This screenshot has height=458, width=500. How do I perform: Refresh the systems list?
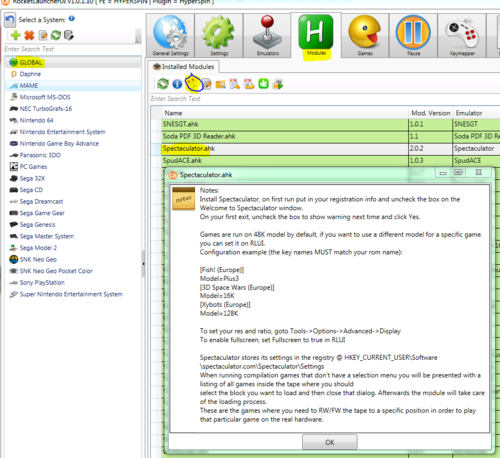(56, 35)
